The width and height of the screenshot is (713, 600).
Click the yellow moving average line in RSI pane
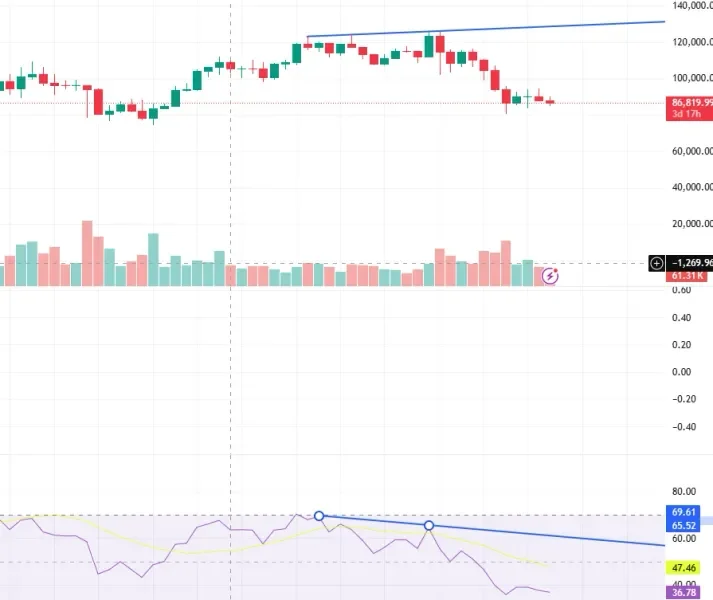pyautogui.click(x=200, y=551)
